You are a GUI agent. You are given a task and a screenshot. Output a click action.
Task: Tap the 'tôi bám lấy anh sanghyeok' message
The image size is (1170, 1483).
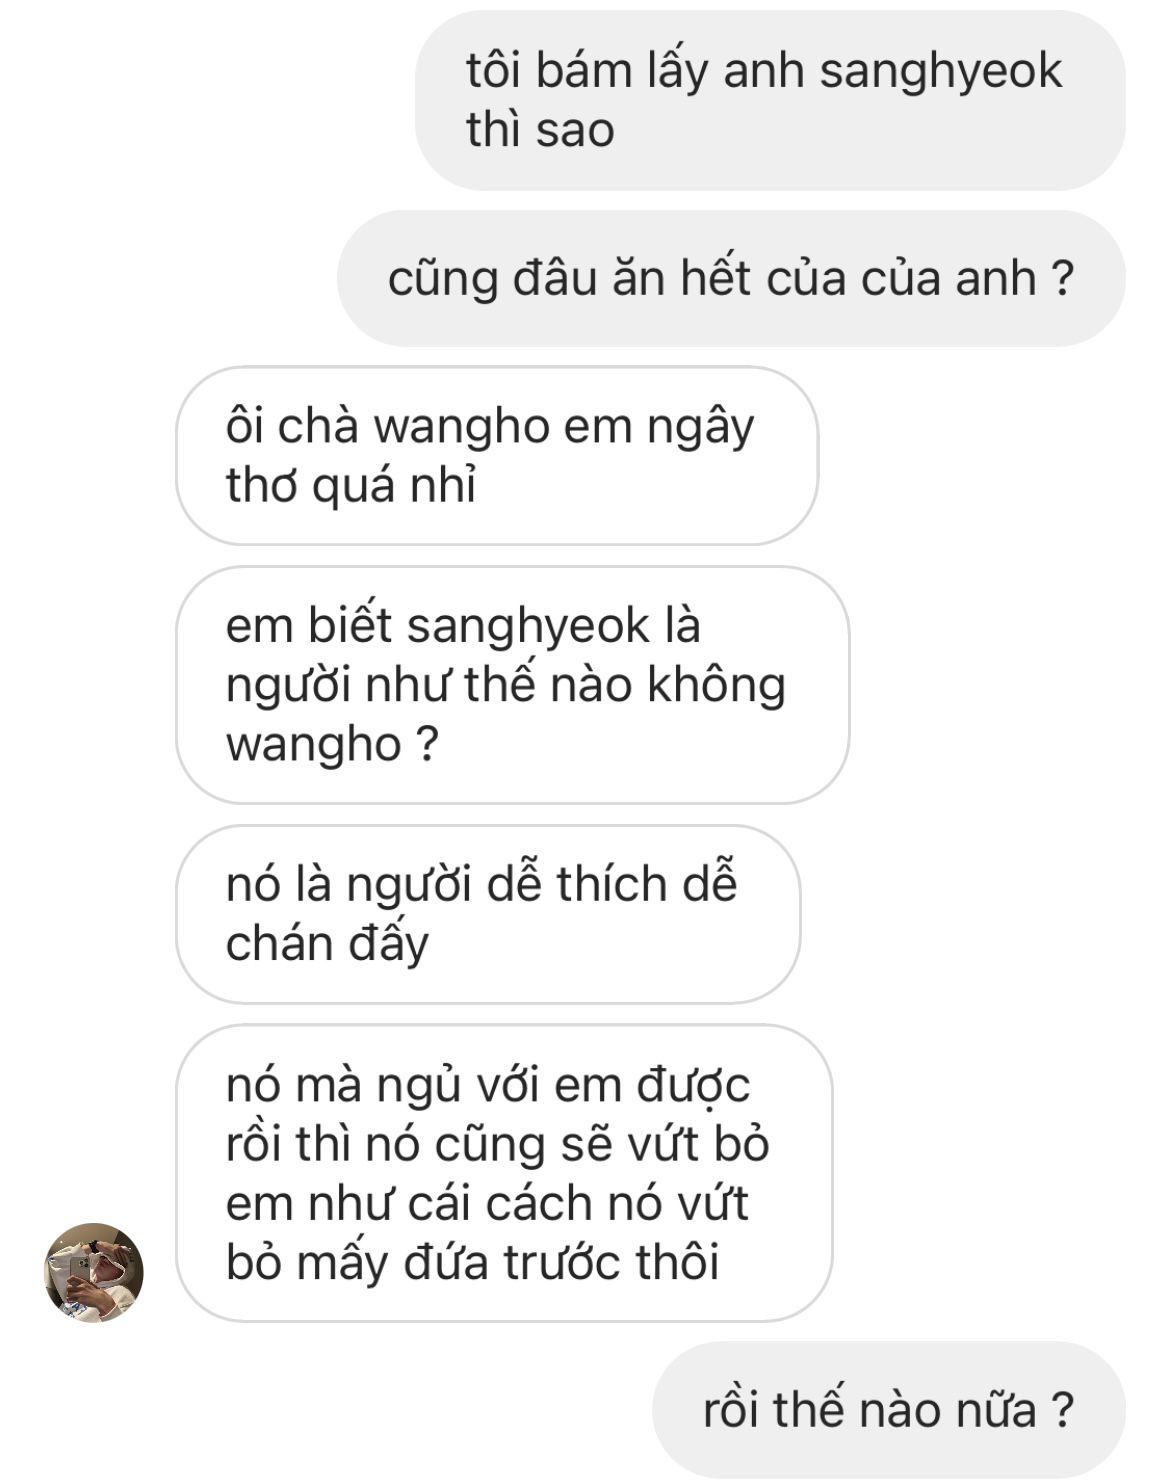click(x=770, y=100)
